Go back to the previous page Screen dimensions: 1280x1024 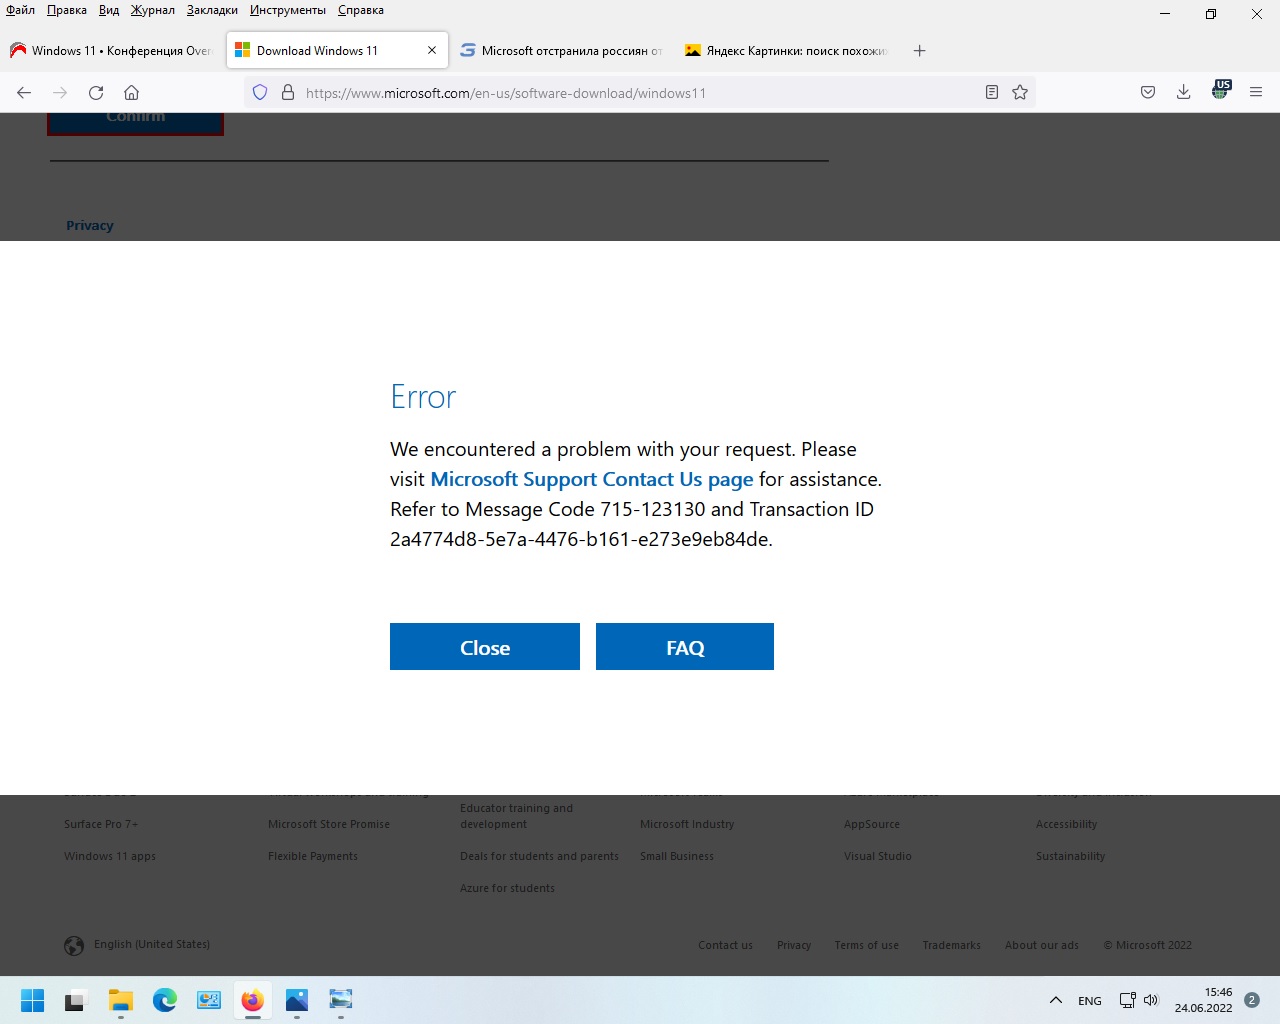(24, 93)
